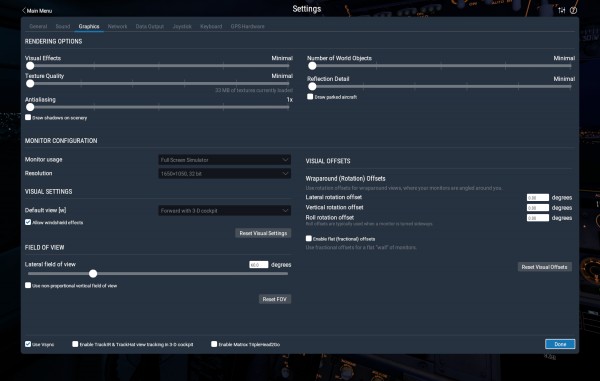The image size is (600, 381).
Task: Enable Draw parked aircraft checkbox
Action: (310, 97)
